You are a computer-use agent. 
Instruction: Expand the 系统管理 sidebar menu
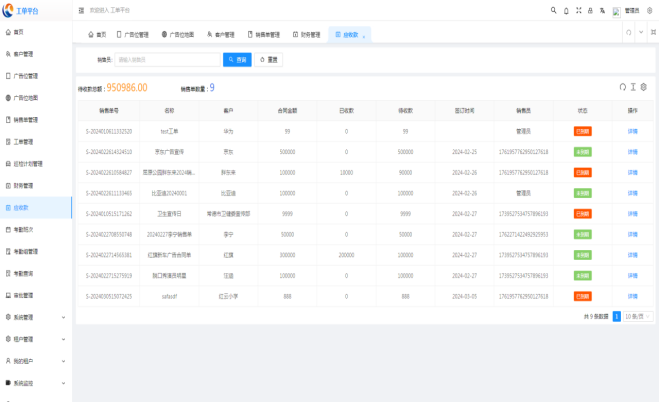click(35, 317)
